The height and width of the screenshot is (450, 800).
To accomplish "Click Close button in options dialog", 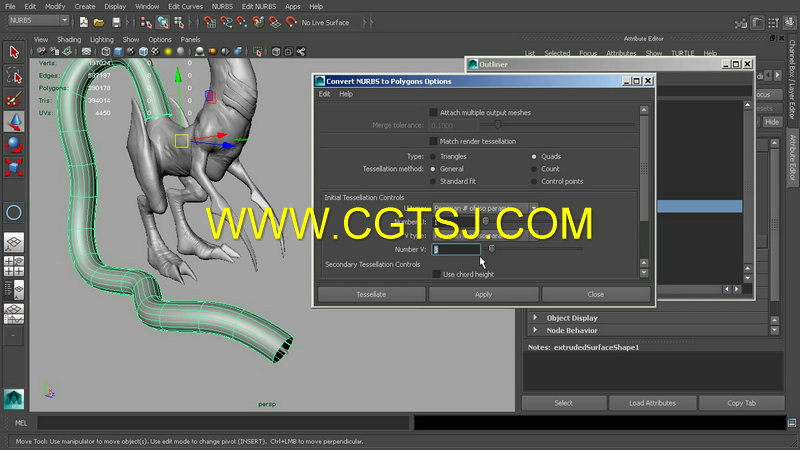I will click(595, 294).
